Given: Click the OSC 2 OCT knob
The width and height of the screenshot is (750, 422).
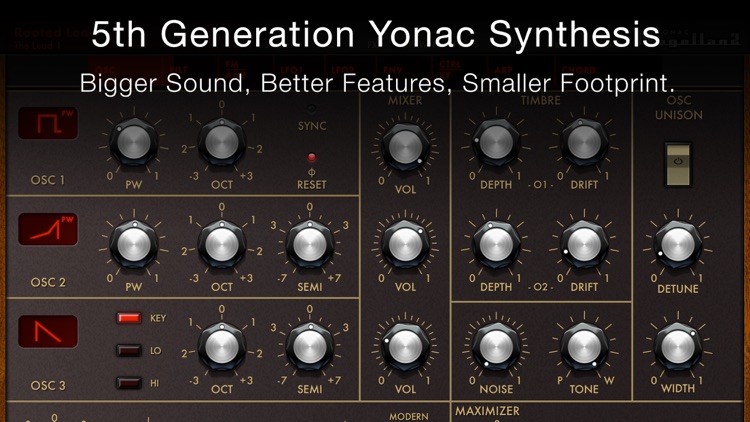Looking at the screenshot, I should 221,244.
